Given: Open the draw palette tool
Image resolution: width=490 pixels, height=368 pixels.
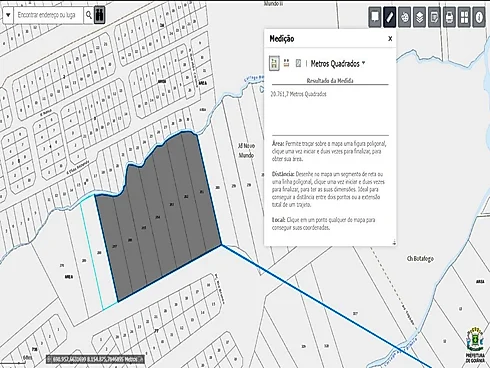Looking at the screenshot, I should click(404, 17).
